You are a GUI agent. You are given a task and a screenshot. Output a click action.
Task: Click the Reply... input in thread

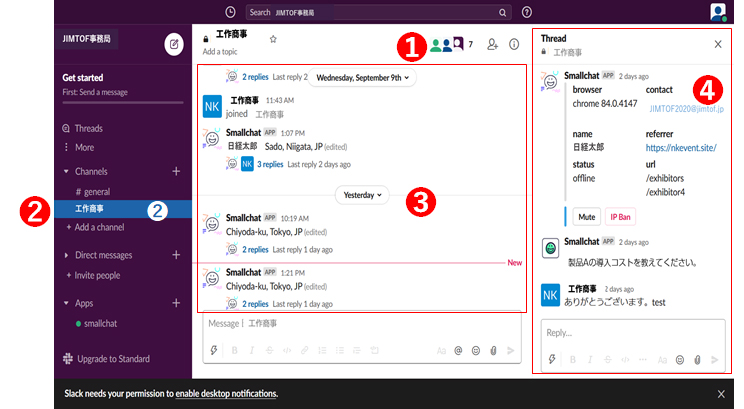click(x=633, y=333)
